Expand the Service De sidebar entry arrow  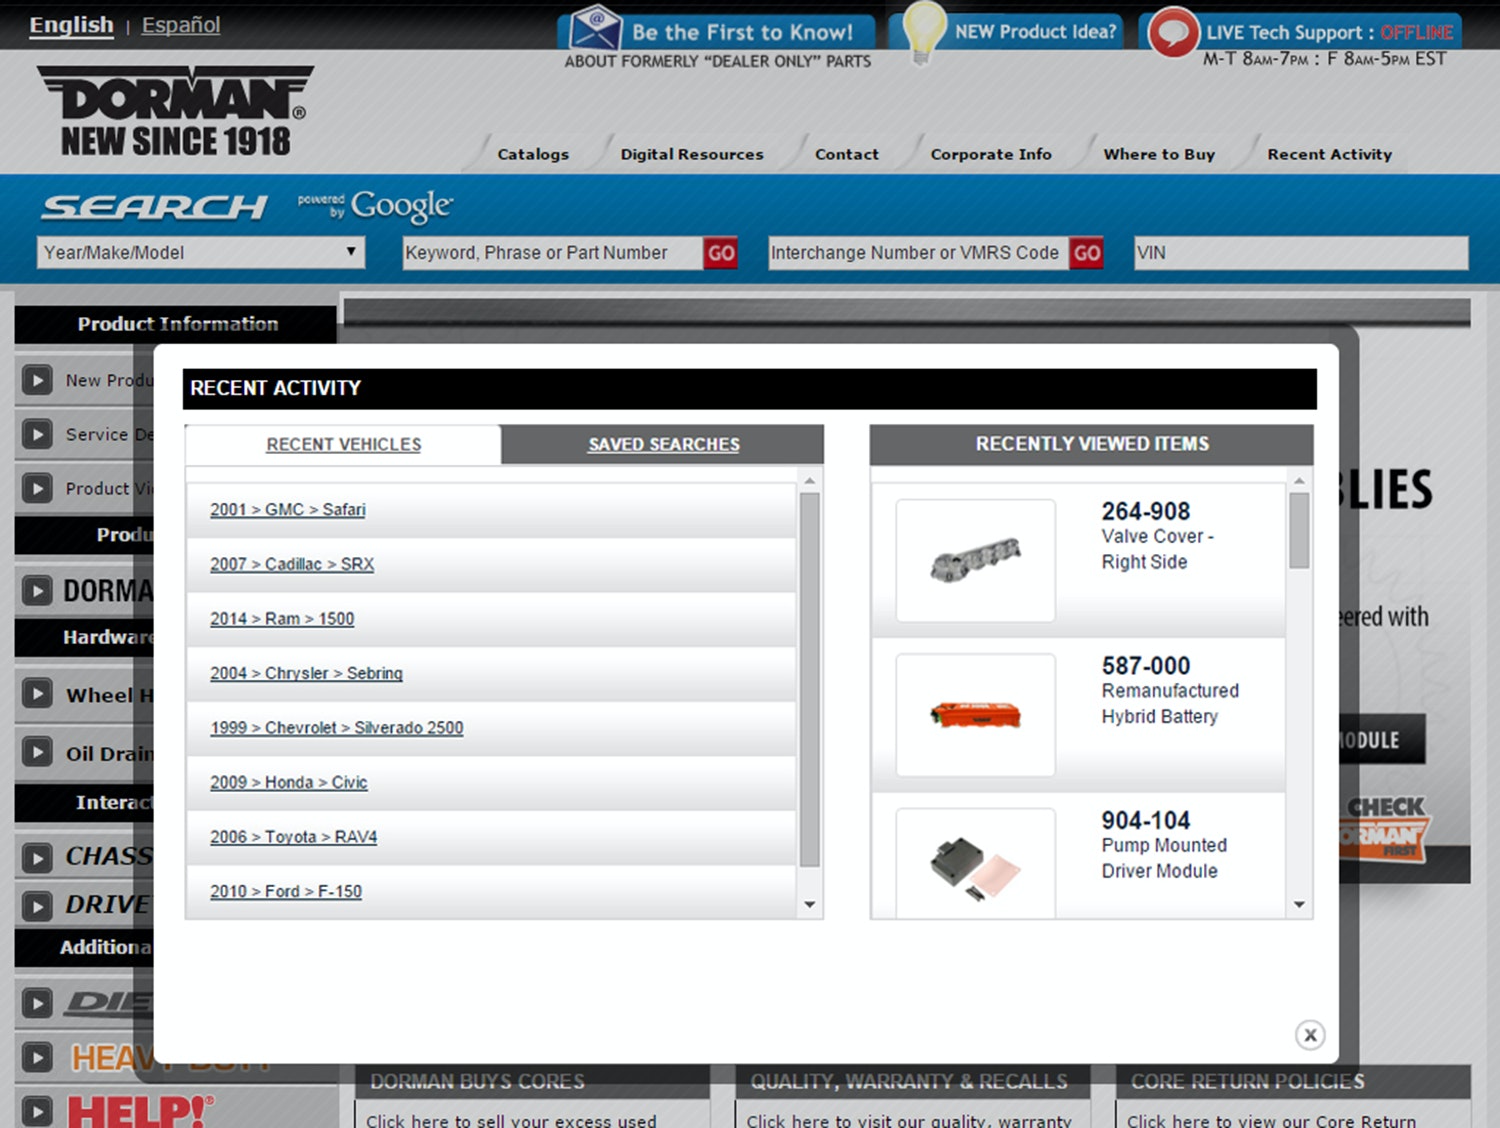[x=38, y=434]
